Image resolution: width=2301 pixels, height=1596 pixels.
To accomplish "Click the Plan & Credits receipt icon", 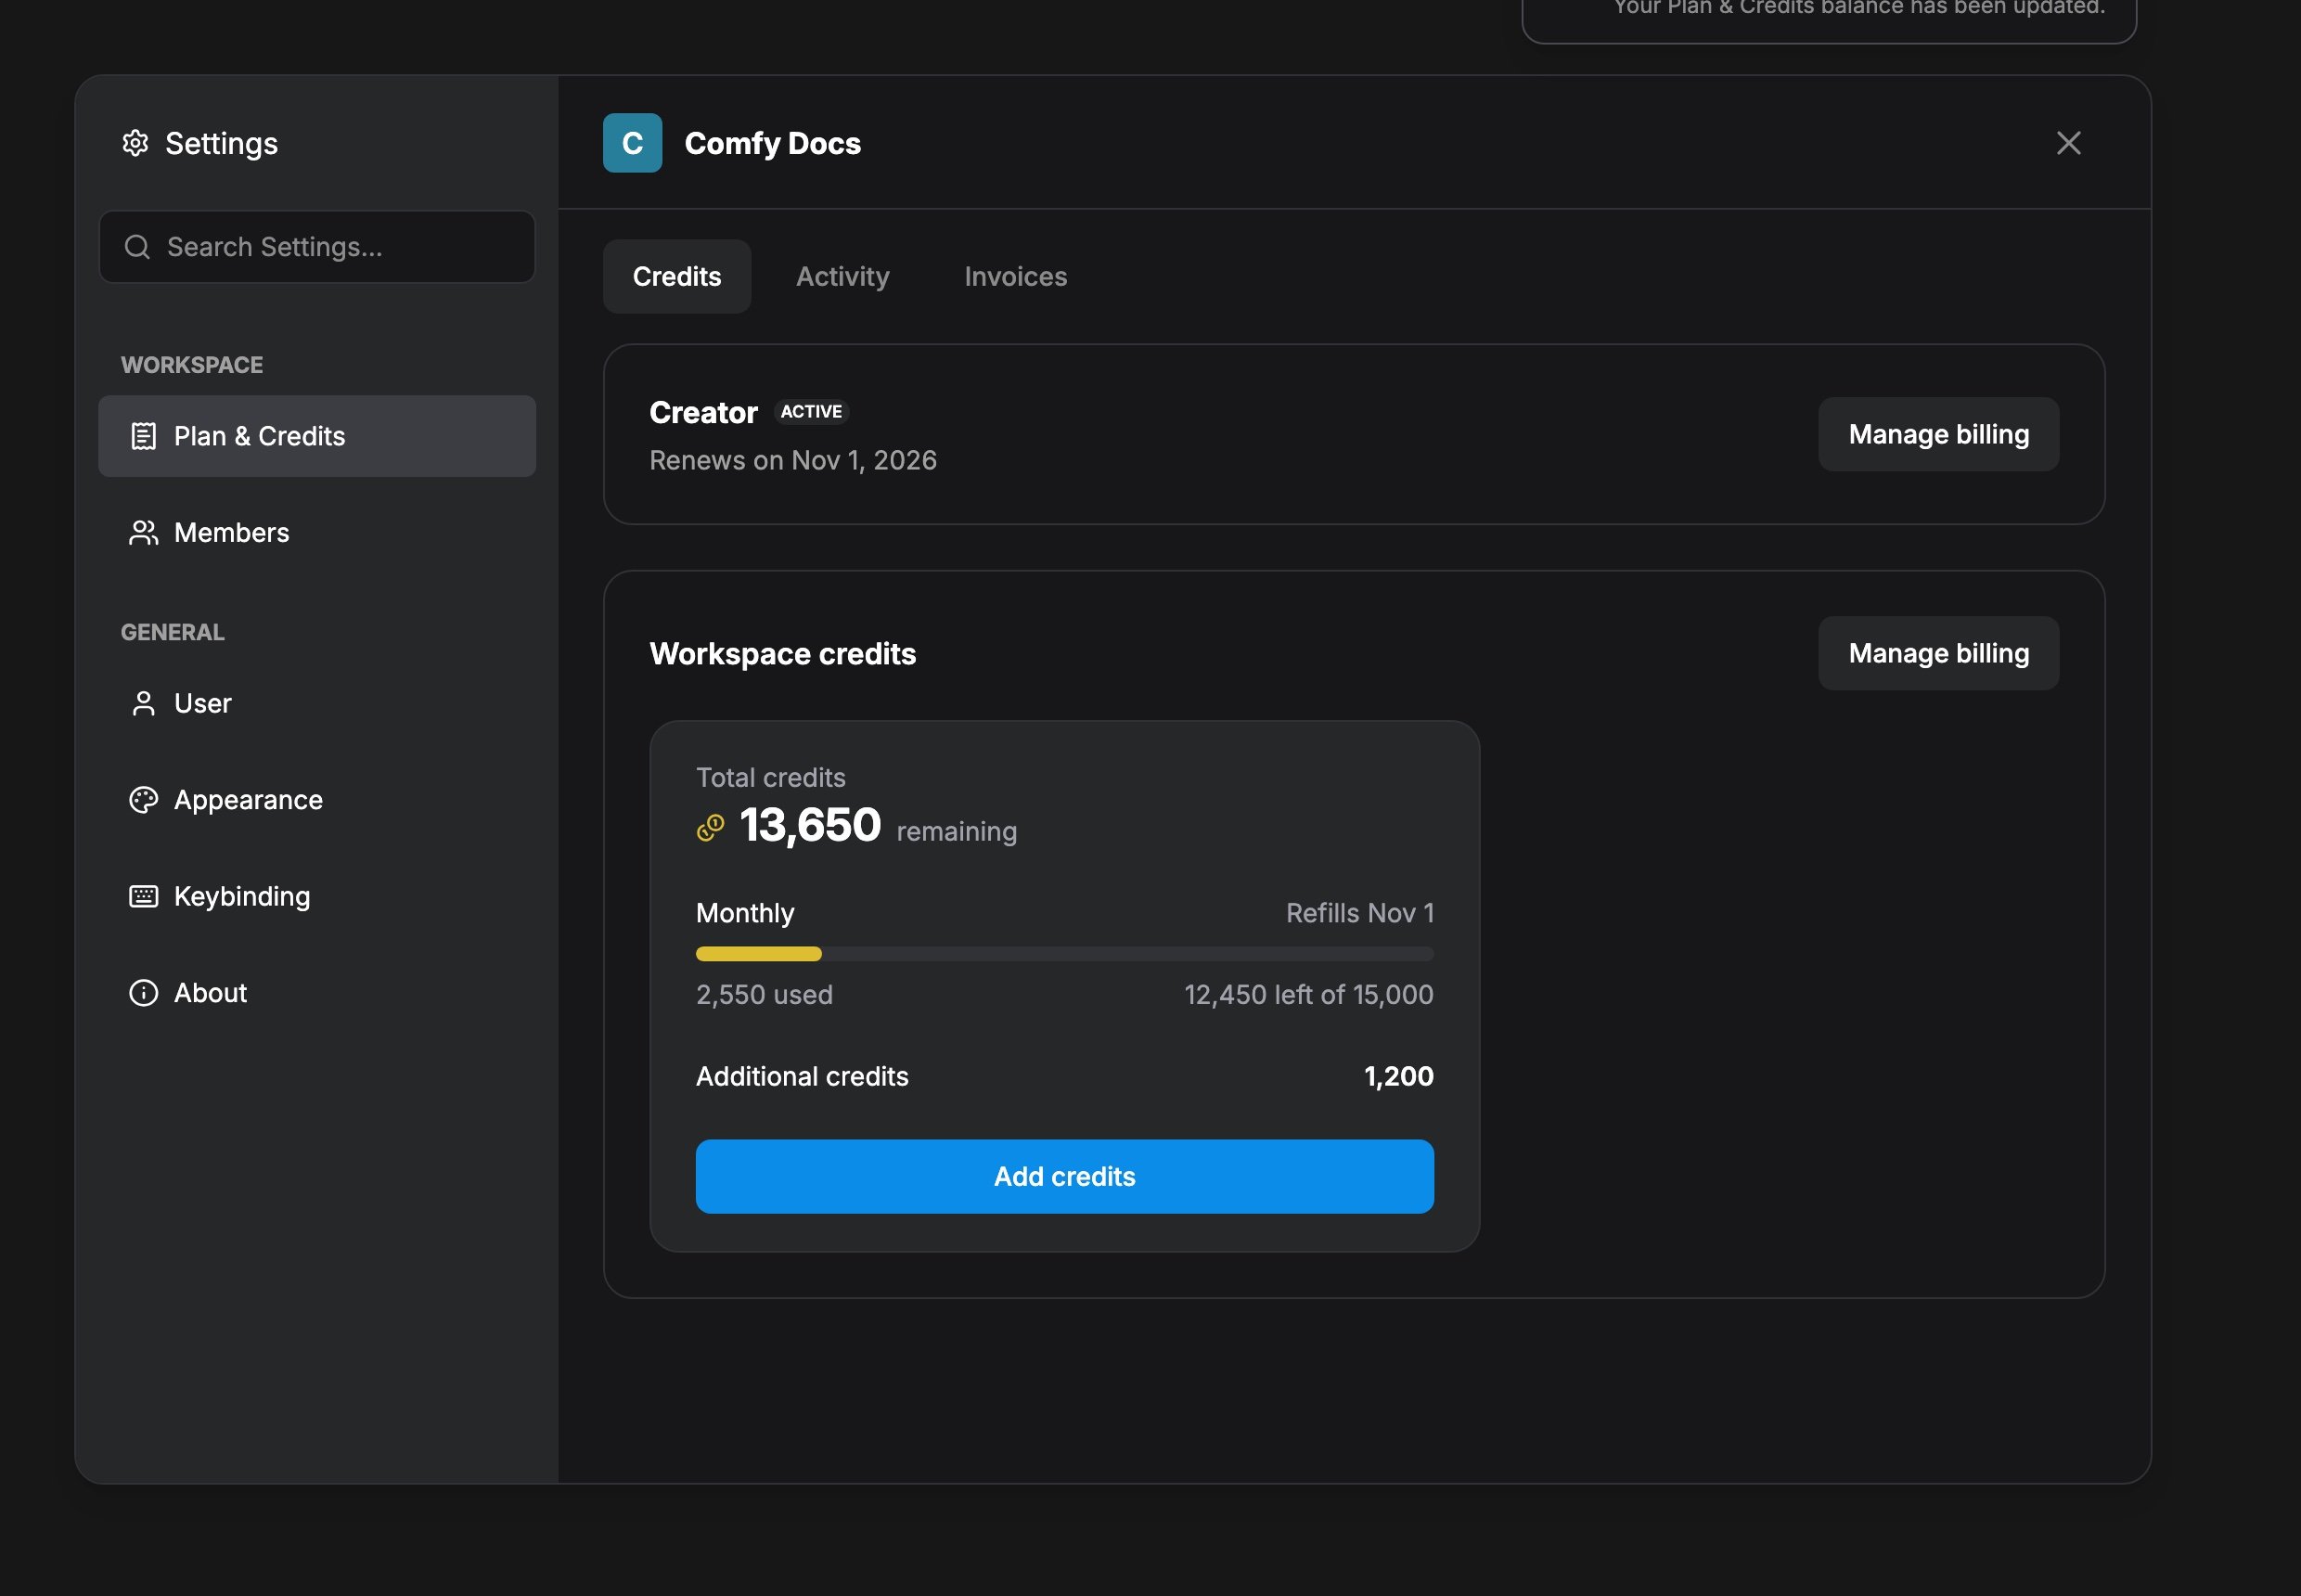I will 144,436.
